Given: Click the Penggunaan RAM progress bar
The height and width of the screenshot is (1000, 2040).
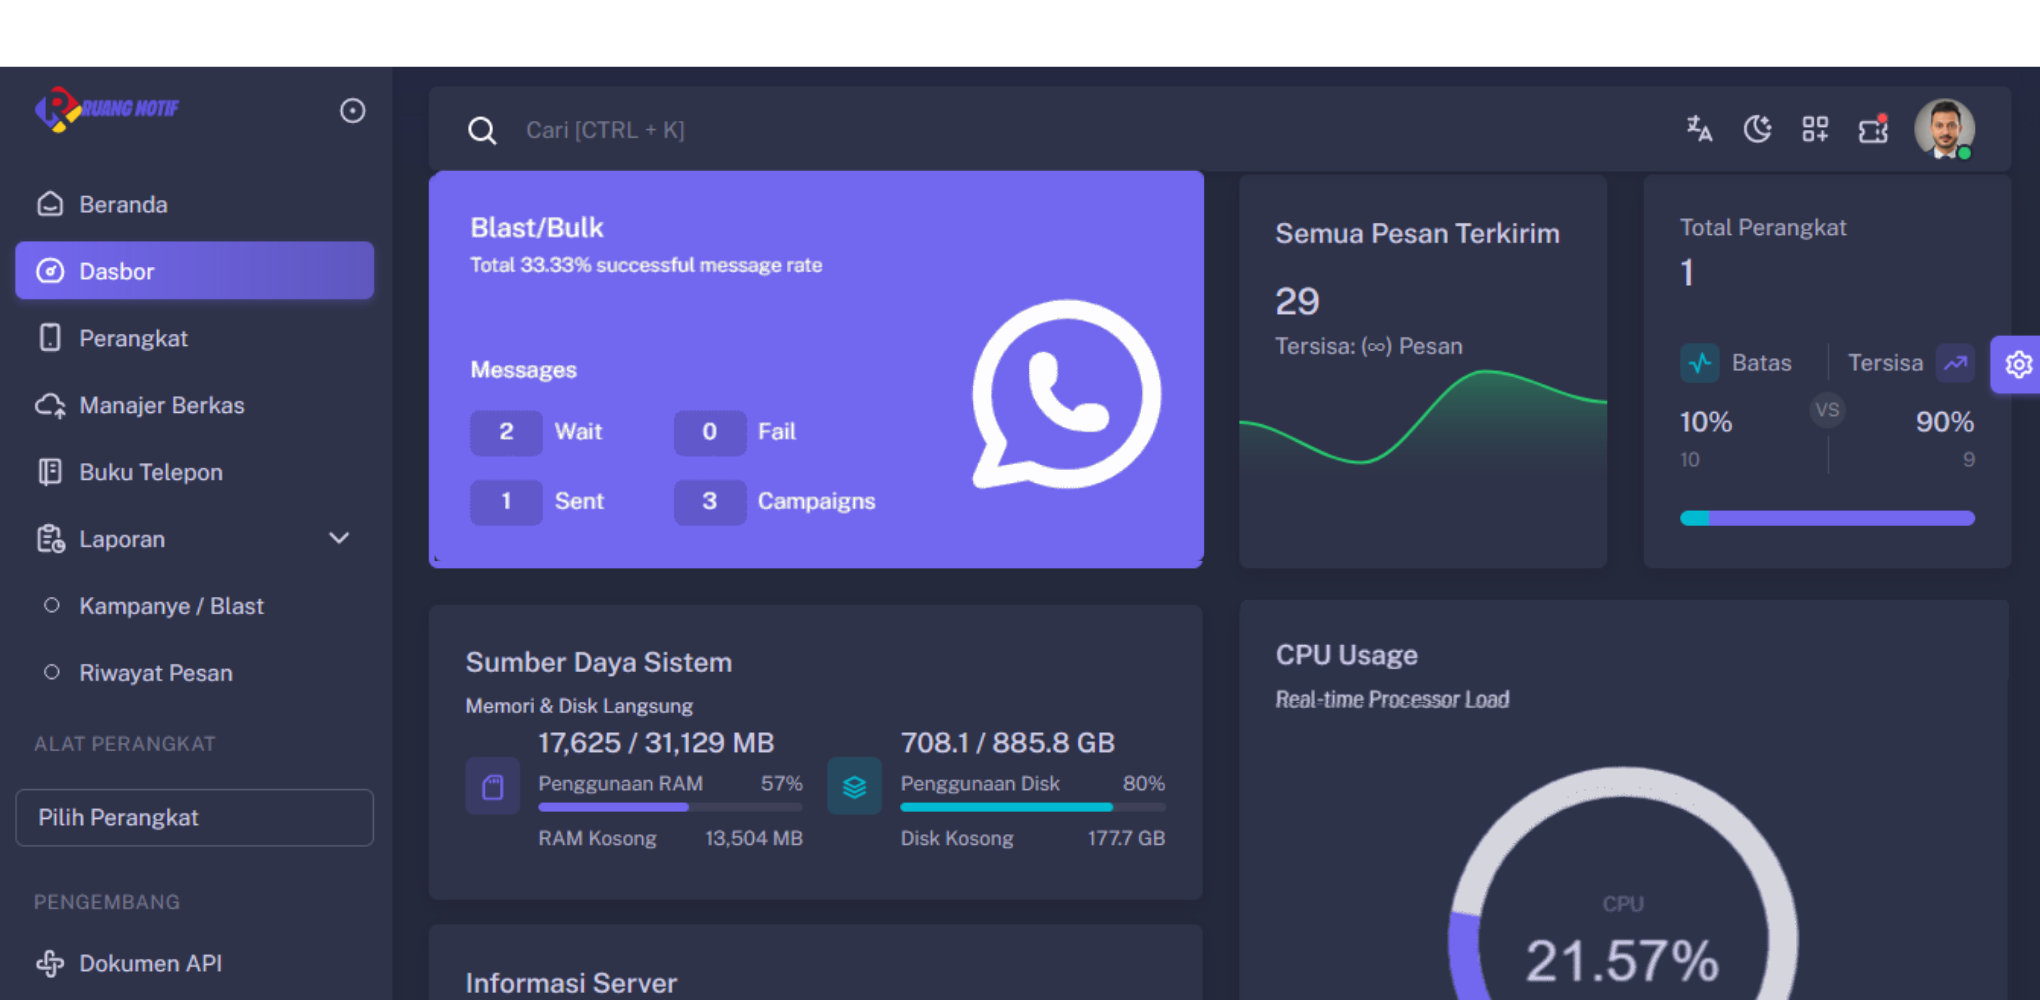Looking at the screenshot, I should tap(670, 807).
